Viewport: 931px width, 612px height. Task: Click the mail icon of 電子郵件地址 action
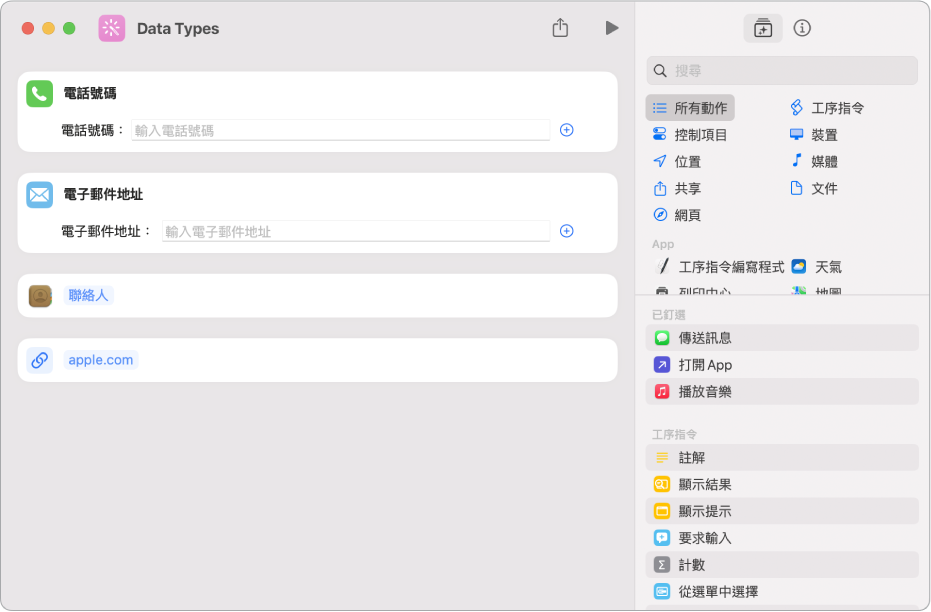point(40,195)
